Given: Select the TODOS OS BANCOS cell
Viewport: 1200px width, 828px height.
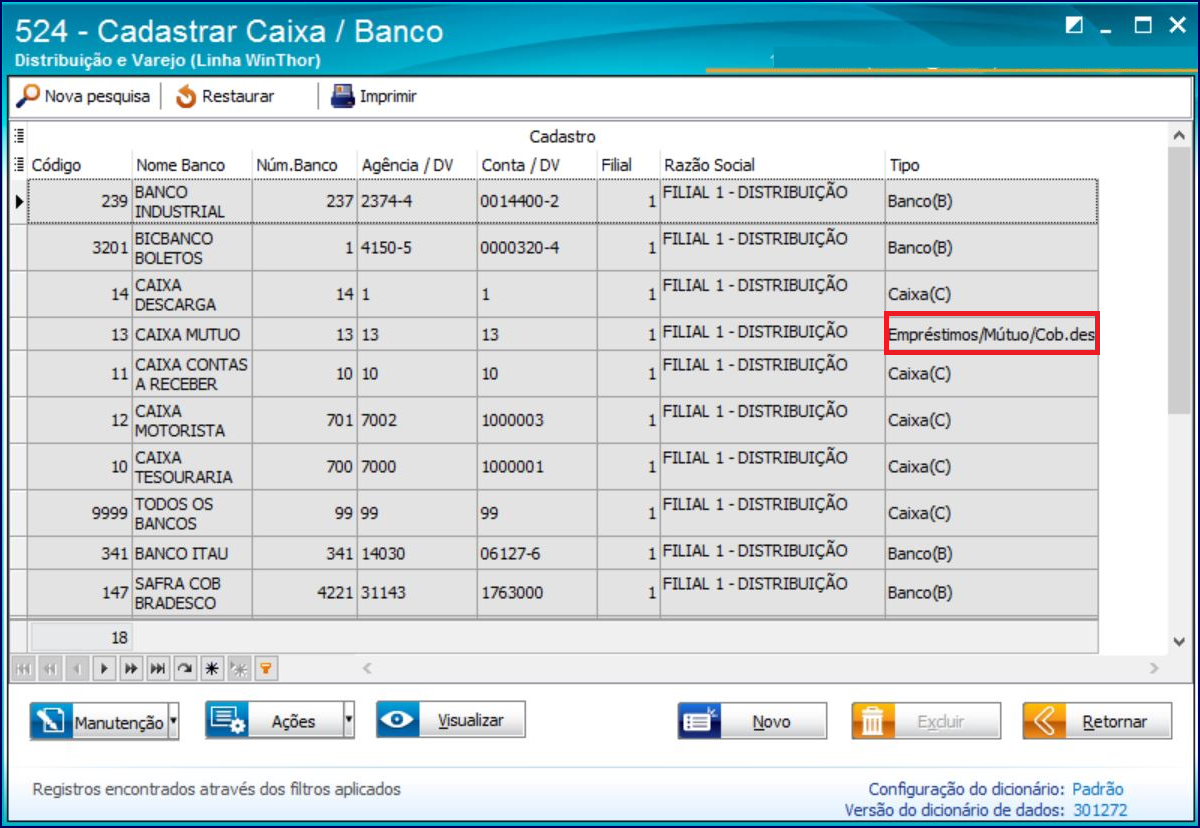Looking at the screenshot, I should point(192,513).
